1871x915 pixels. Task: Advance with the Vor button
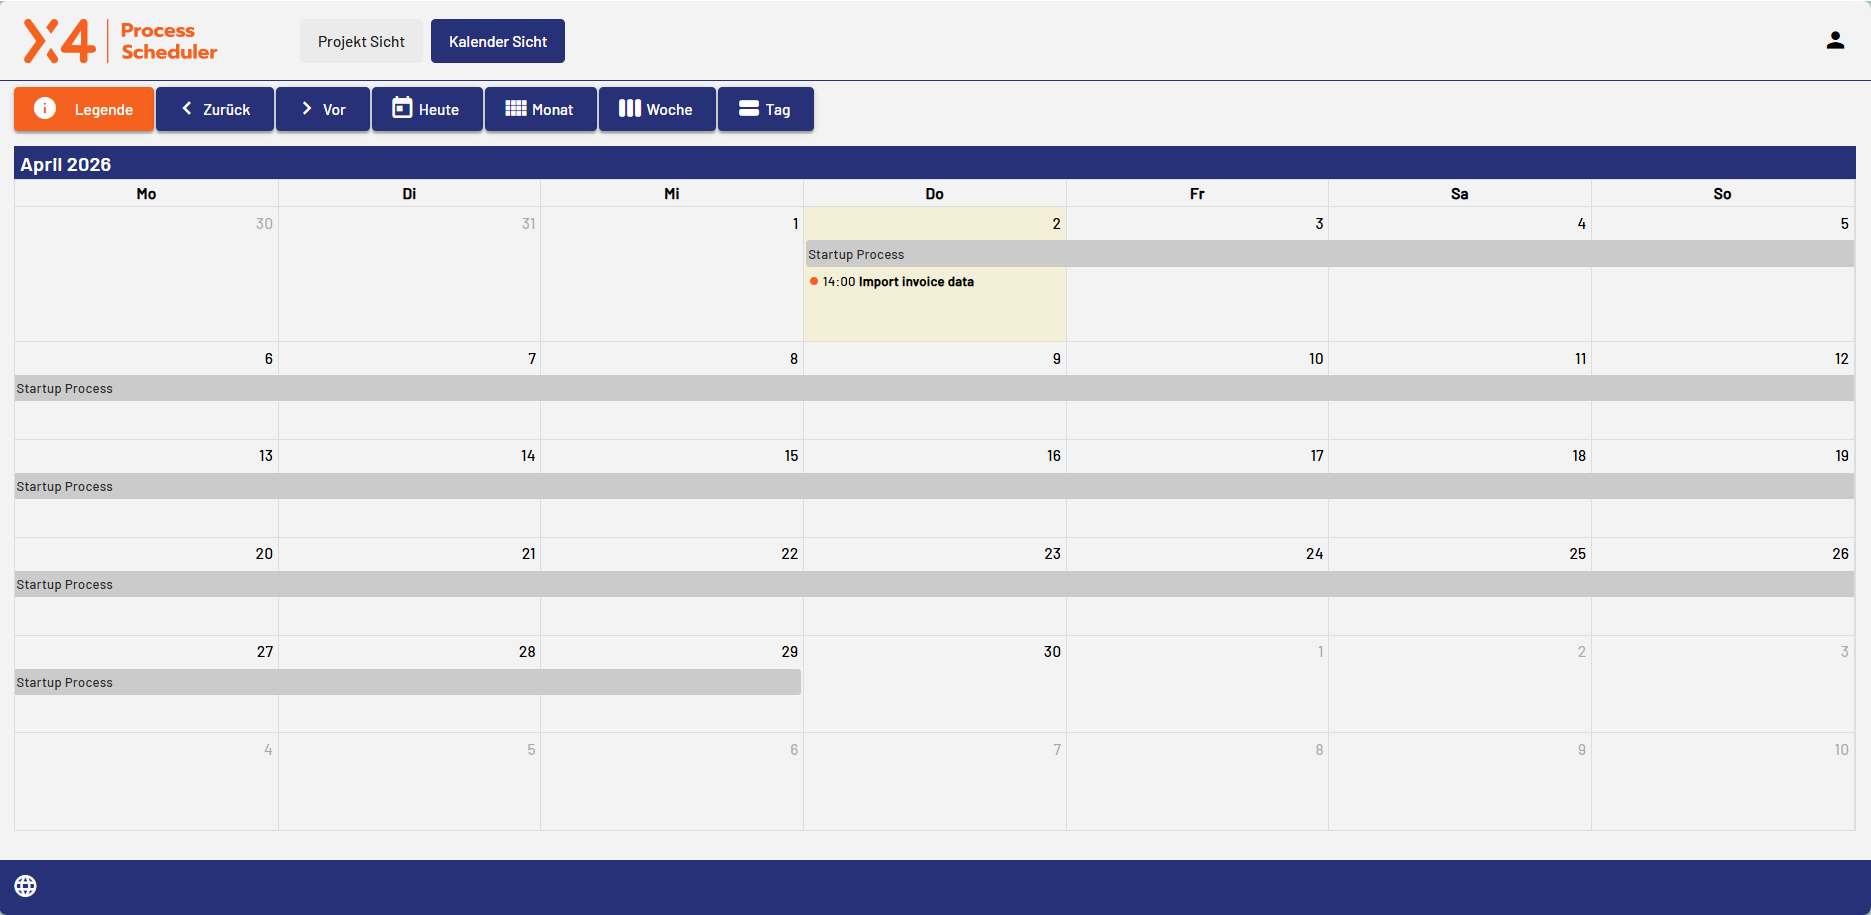(x=323, y=109)
